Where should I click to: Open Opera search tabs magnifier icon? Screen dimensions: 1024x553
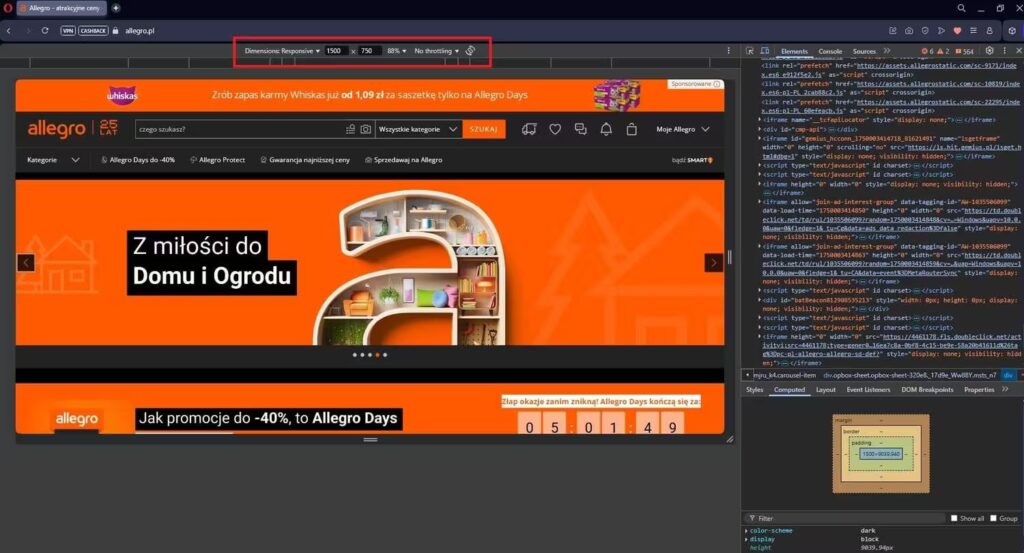point(961,8)
